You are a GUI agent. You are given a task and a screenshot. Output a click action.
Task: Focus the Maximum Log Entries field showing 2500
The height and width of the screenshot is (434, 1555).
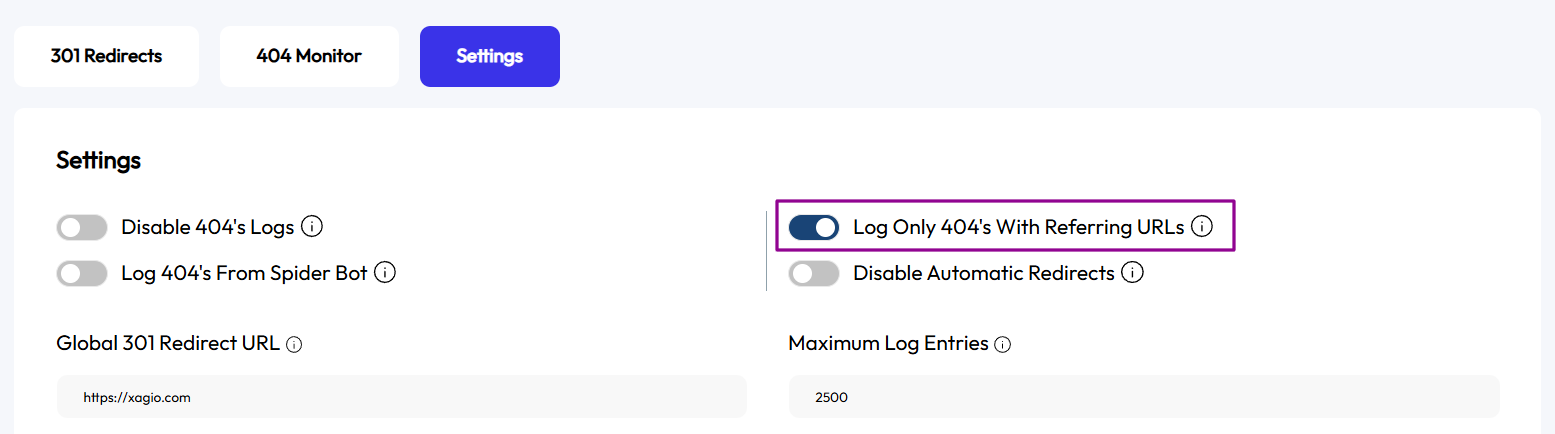click(x=1144, y=397)
